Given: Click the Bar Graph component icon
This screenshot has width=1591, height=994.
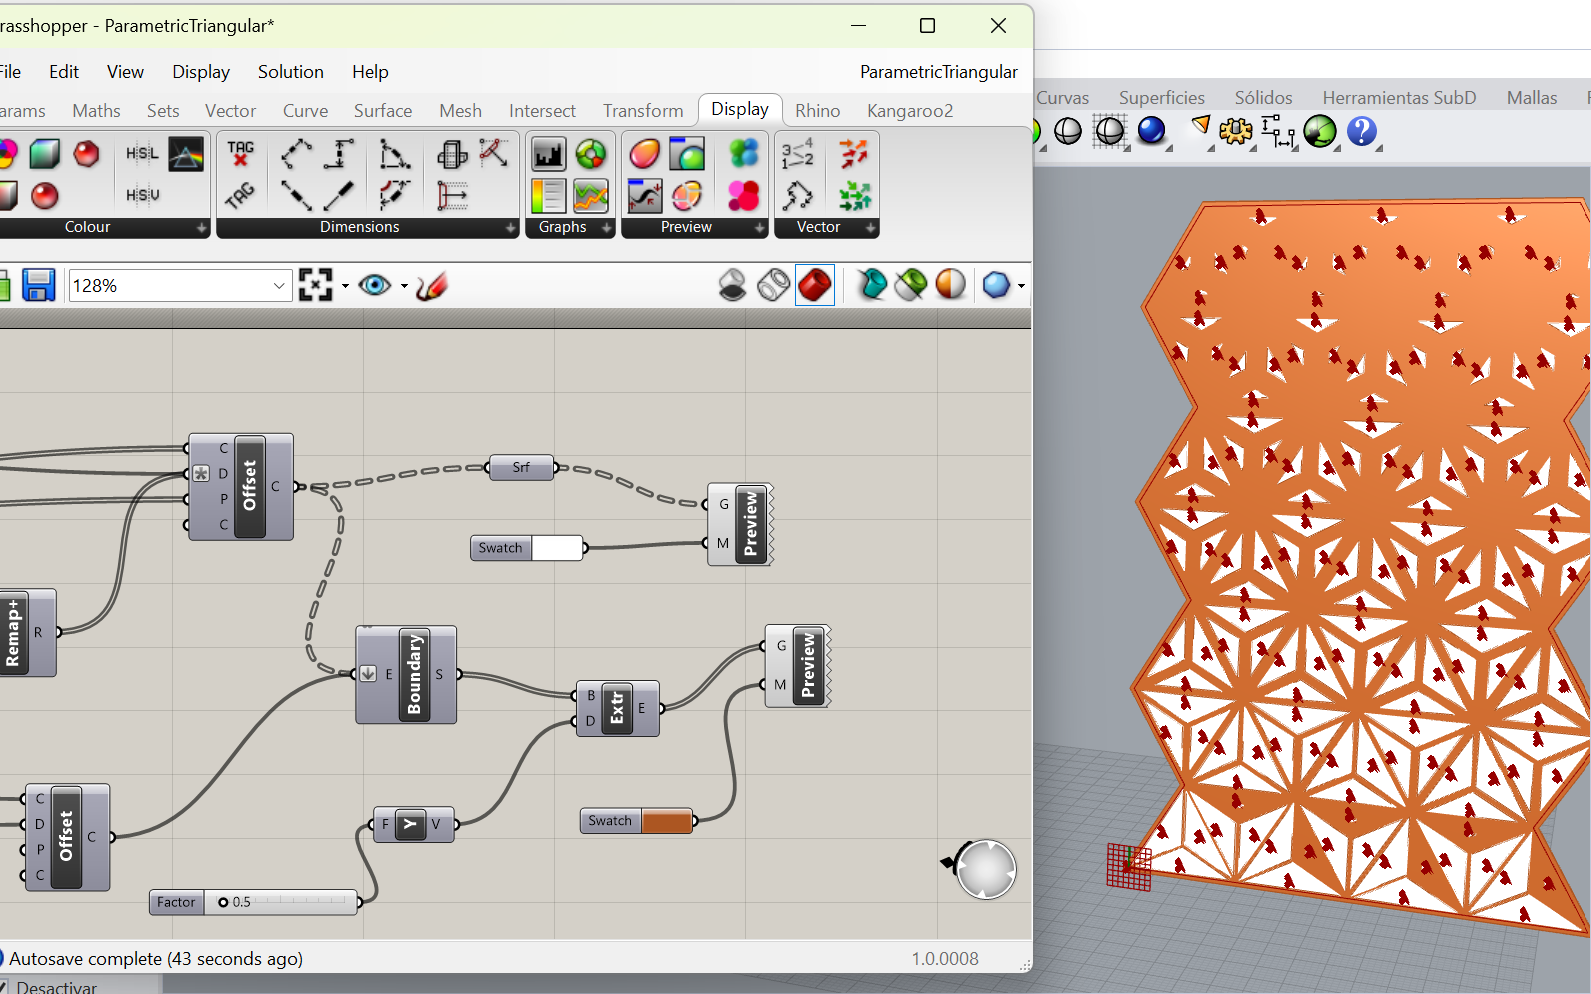Looking at the screenshot, I should (x=548, y=154).
